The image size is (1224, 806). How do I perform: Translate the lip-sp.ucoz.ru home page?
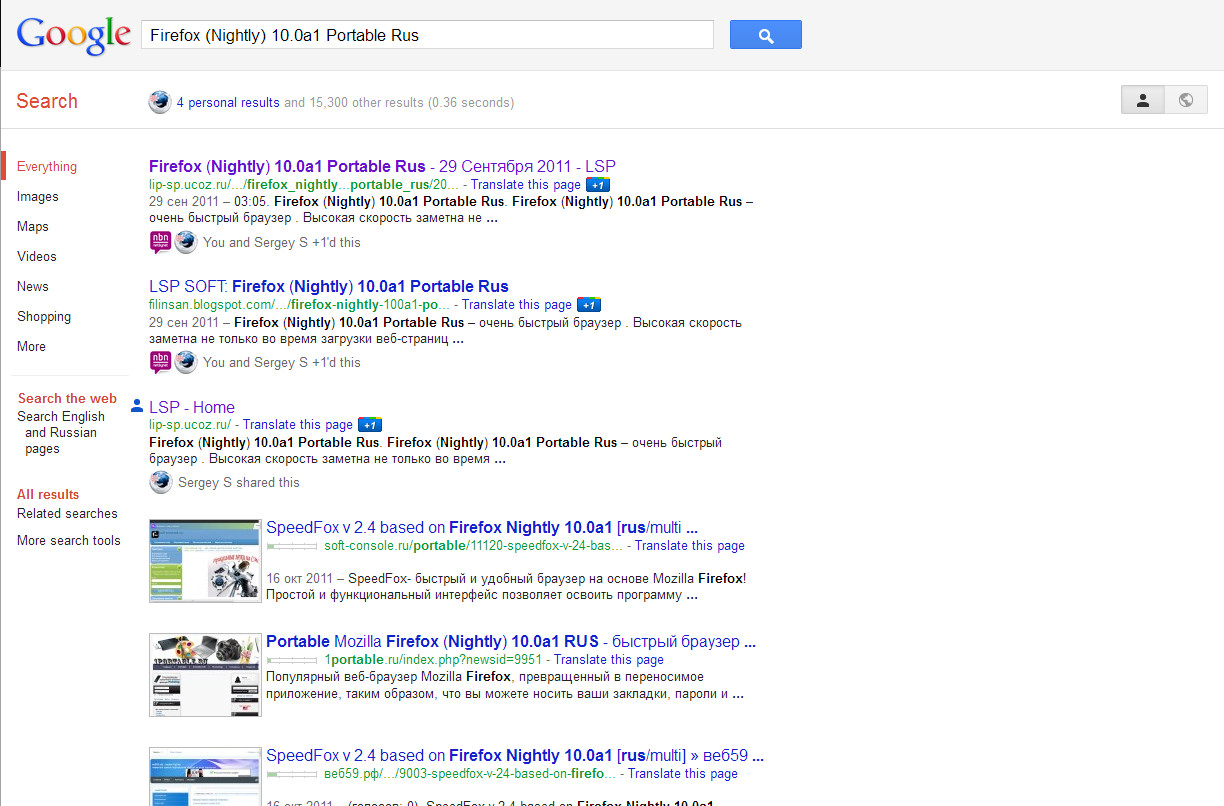[x=298, y=425]
